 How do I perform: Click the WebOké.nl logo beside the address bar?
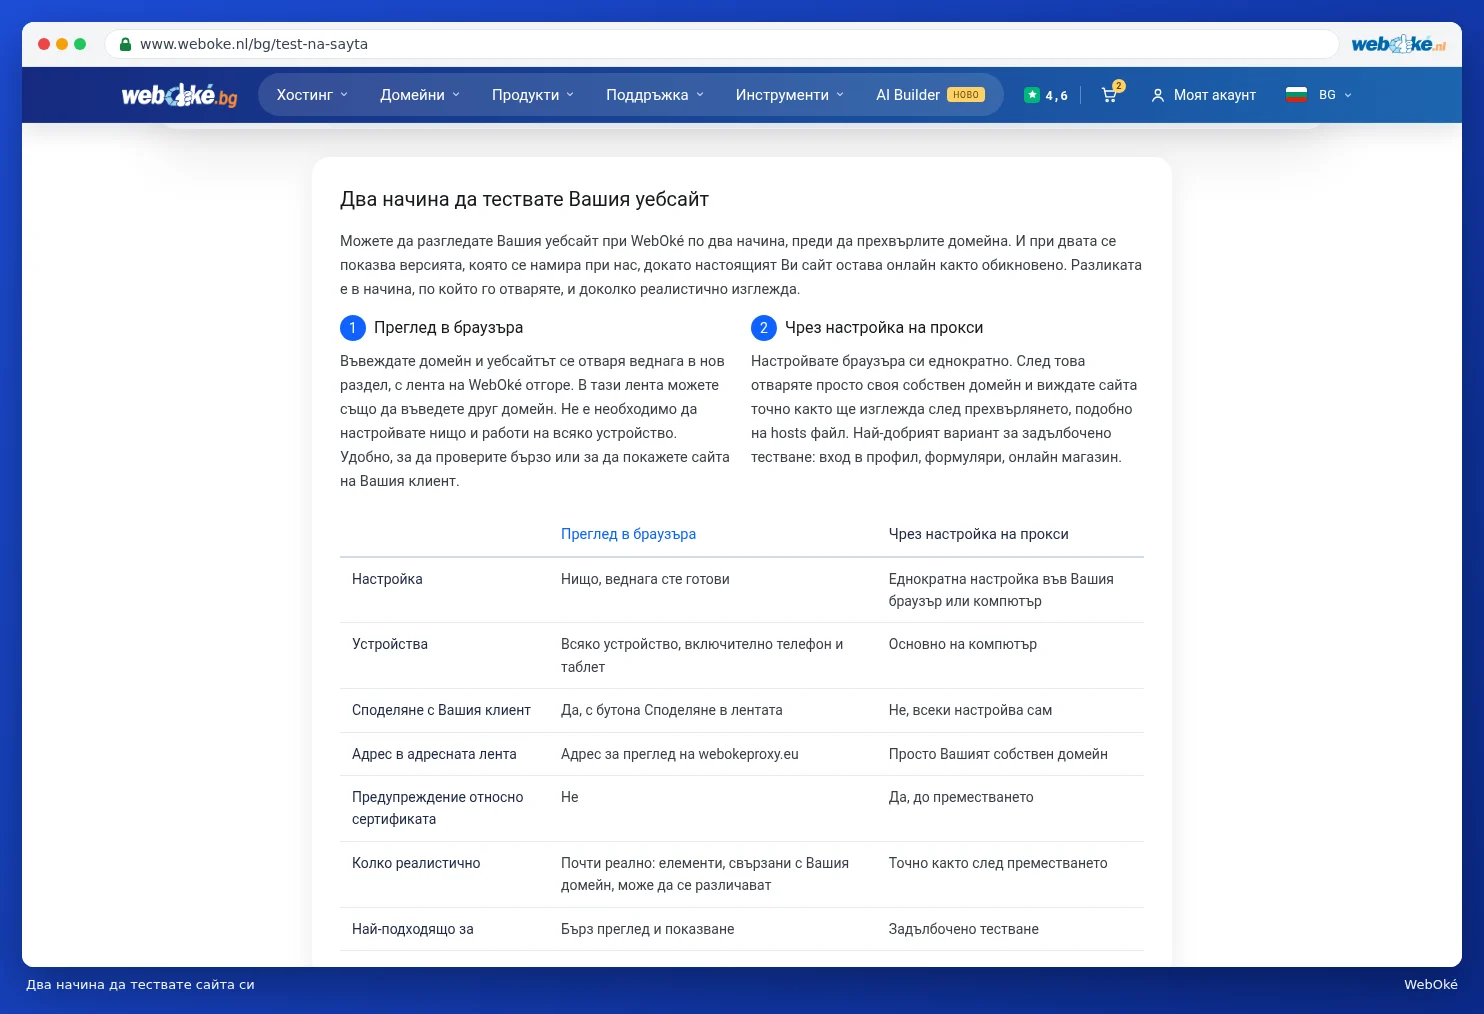click(x=1398, y=44)
